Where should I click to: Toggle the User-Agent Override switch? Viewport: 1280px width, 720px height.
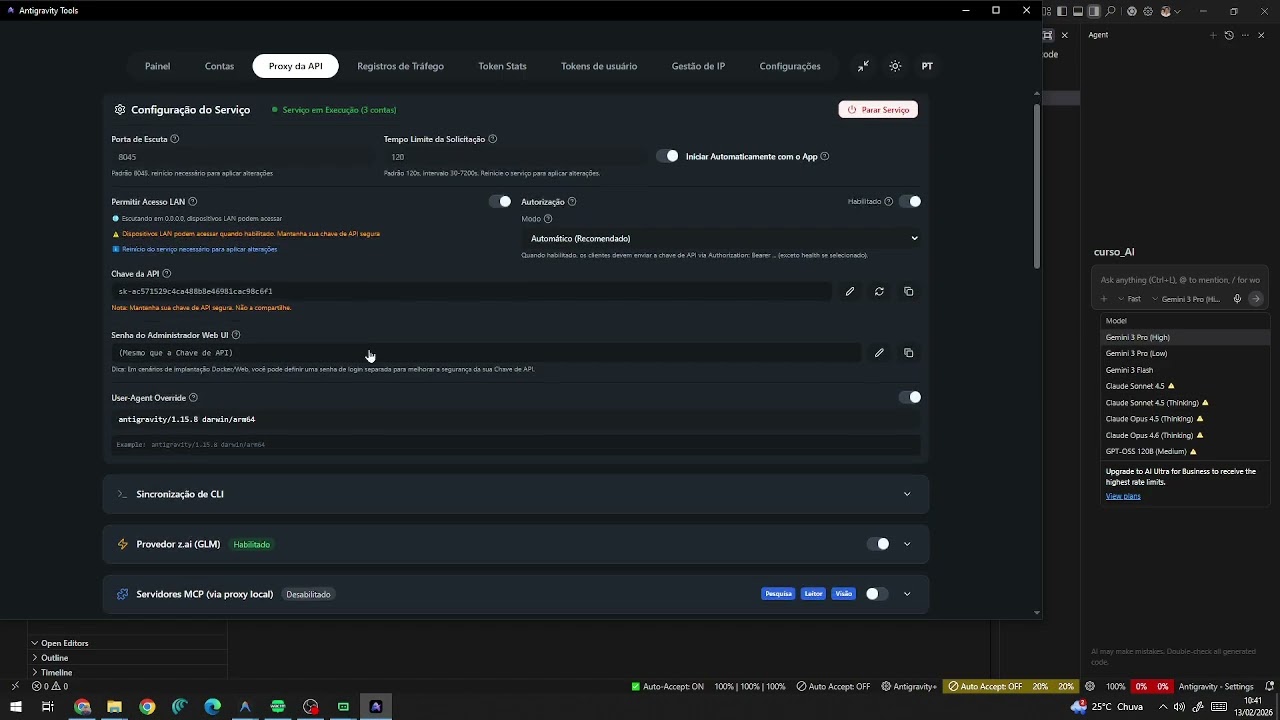(x=910, y=398)
